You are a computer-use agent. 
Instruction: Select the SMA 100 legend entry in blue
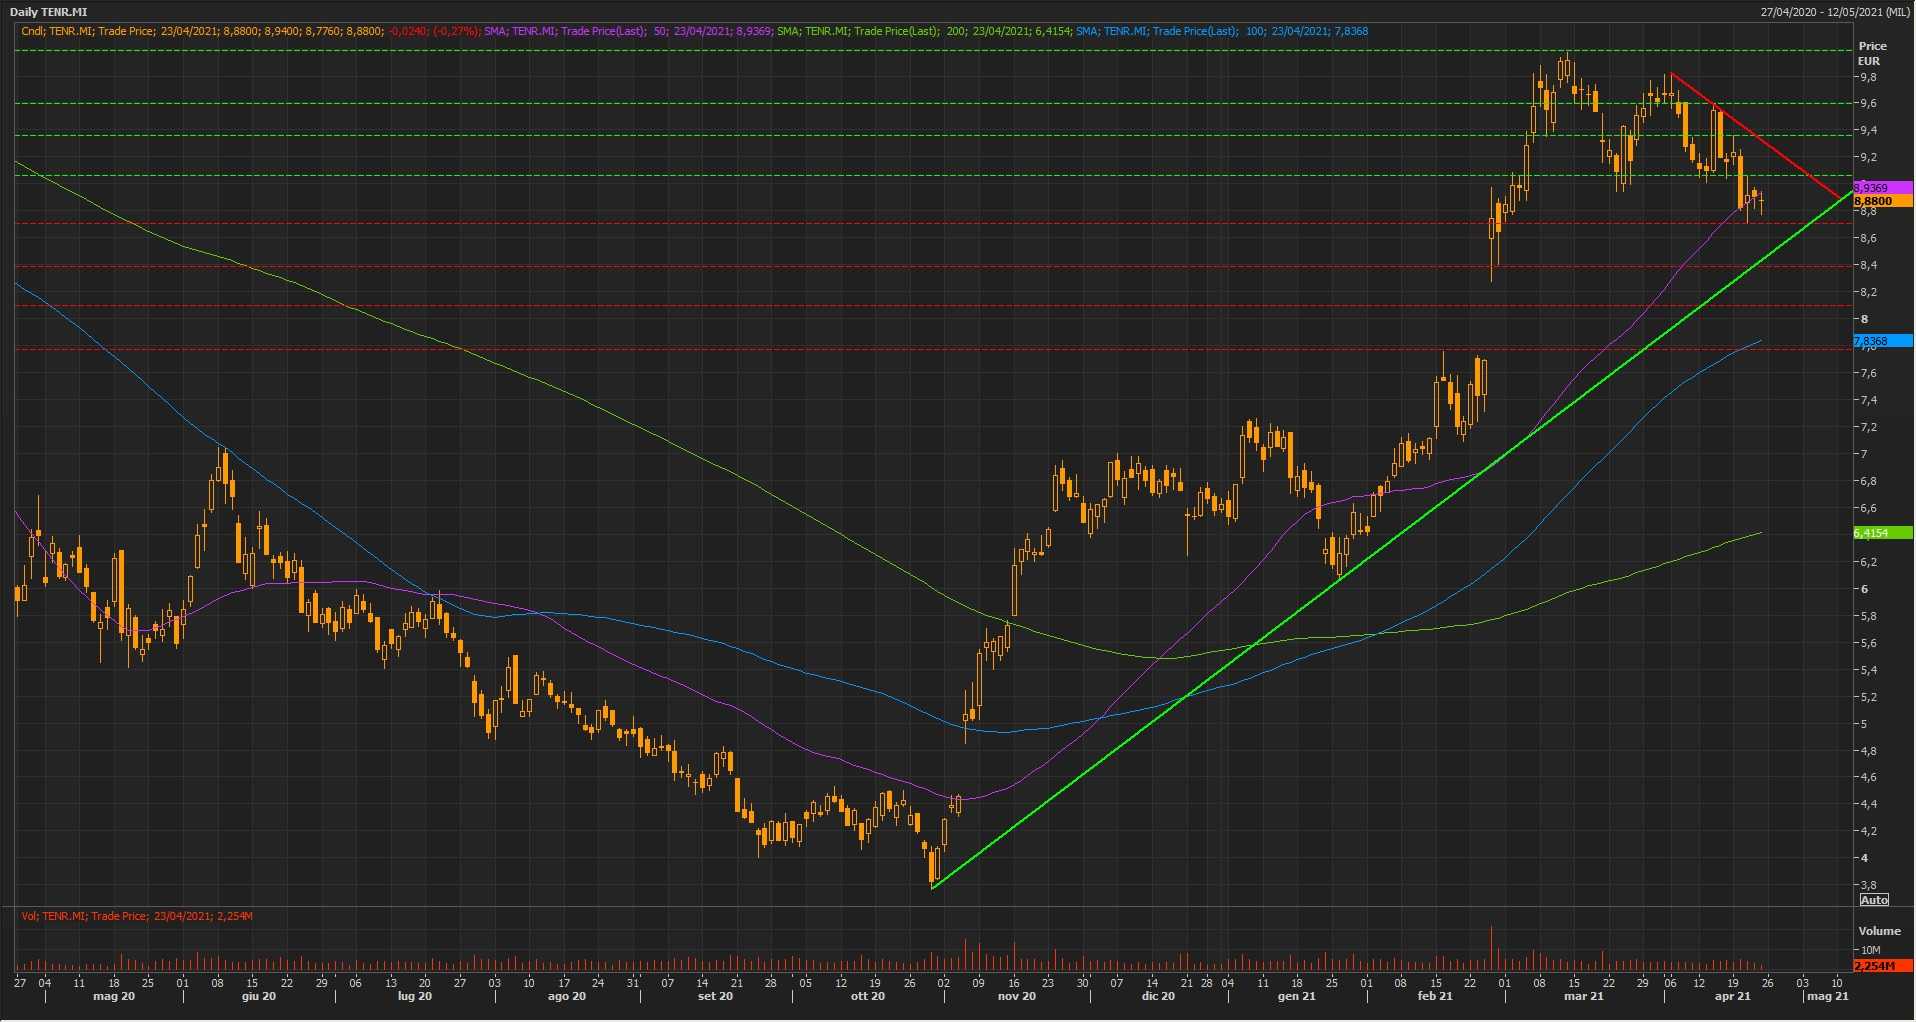[1221, 31]
